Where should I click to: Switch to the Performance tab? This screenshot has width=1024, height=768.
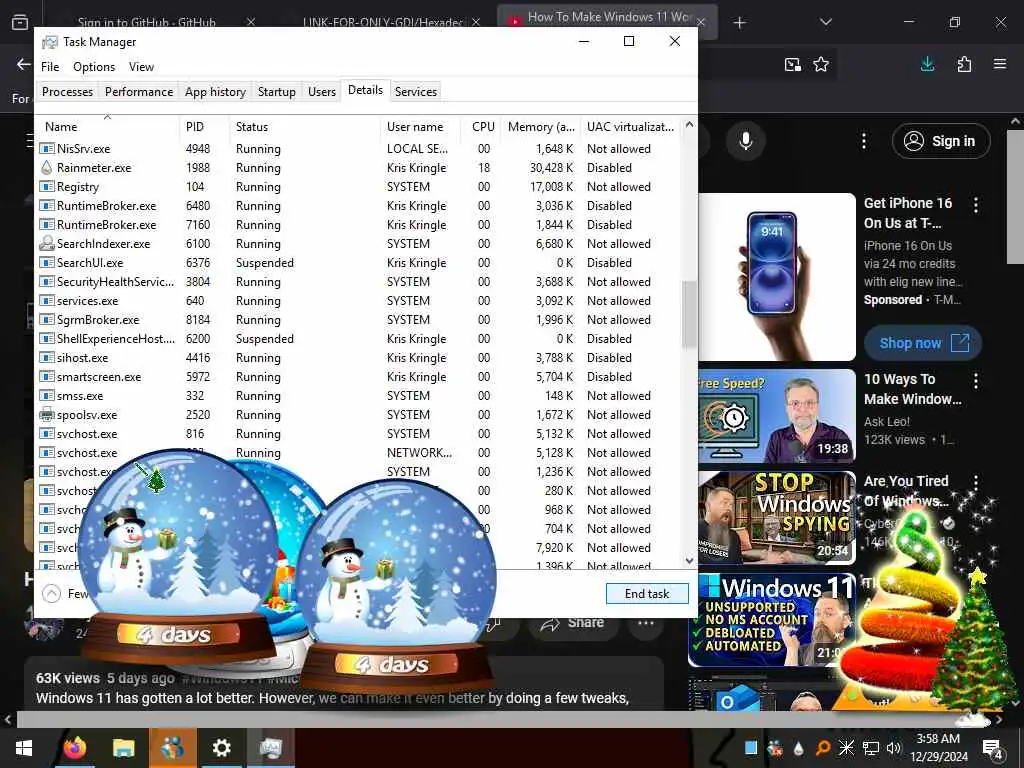coord(139,91)
